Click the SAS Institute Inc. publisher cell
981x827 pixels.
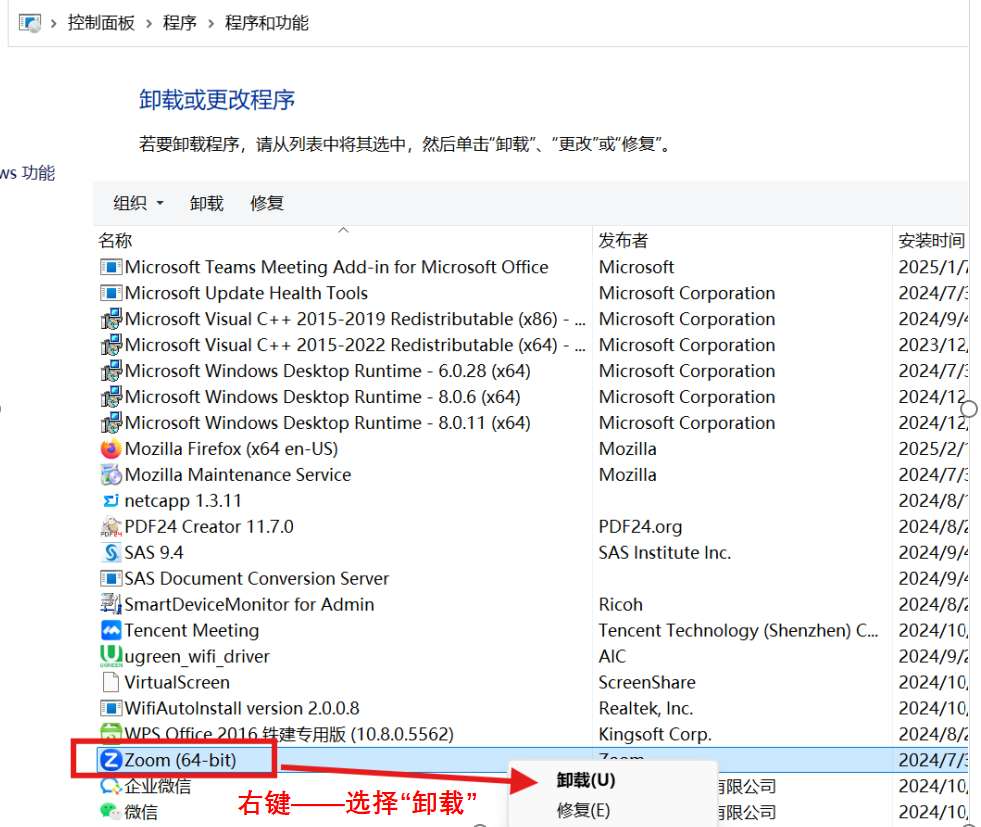[x=664, y=552]
